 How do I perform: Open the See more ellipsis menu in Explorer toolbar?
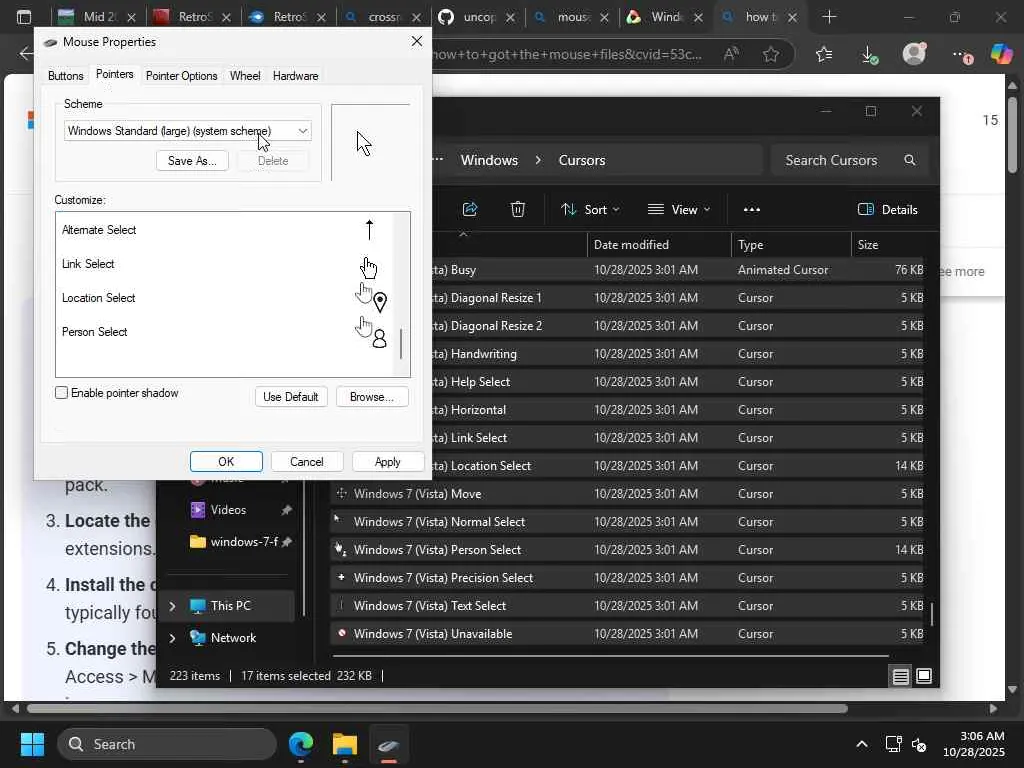(x=752, y=210)
